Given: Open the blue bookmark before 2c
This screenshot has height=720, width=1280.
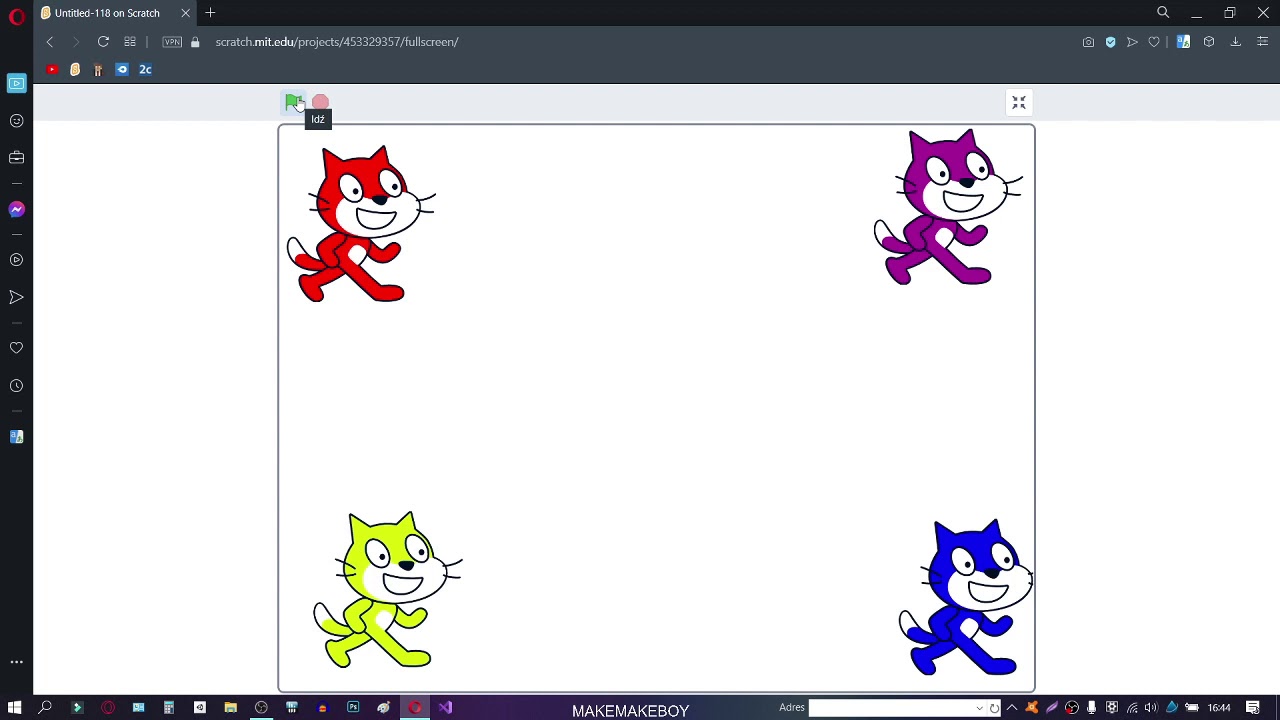Looking at the screenshot, I should pyautogui.click(x=122, y=69).
